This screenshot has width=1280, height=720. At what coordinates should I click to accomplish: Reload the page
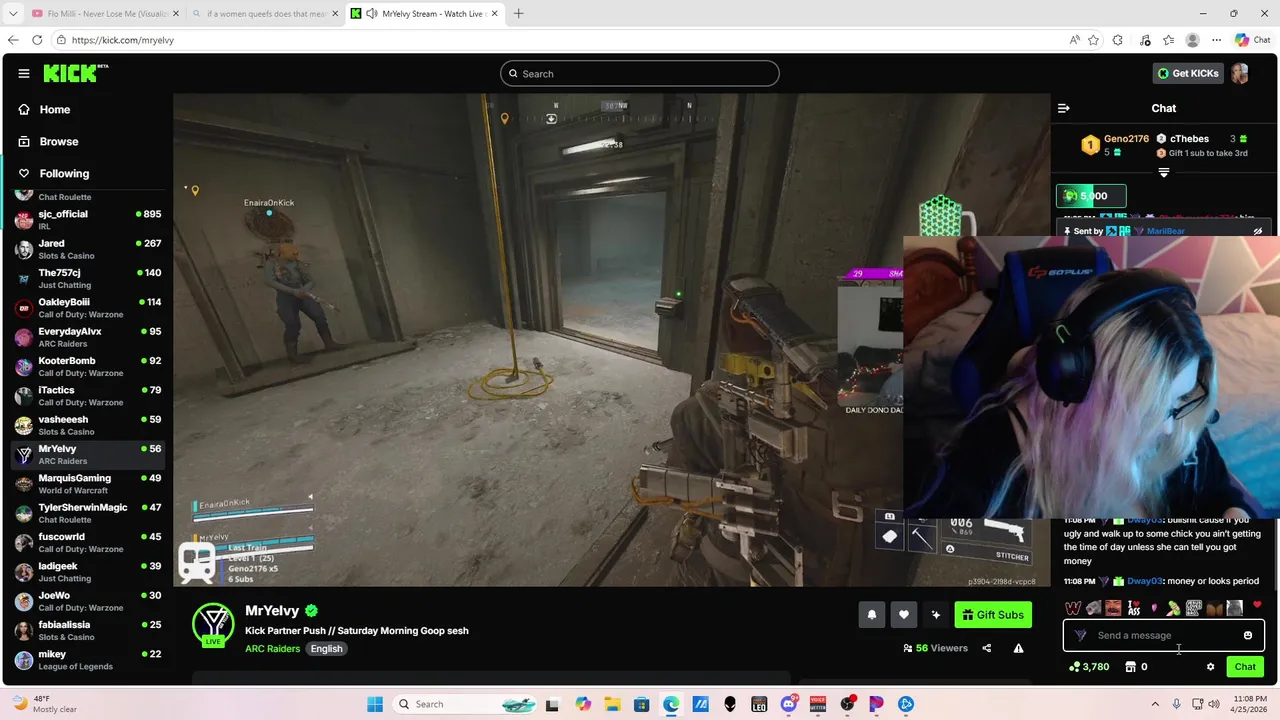coord(37,40)
